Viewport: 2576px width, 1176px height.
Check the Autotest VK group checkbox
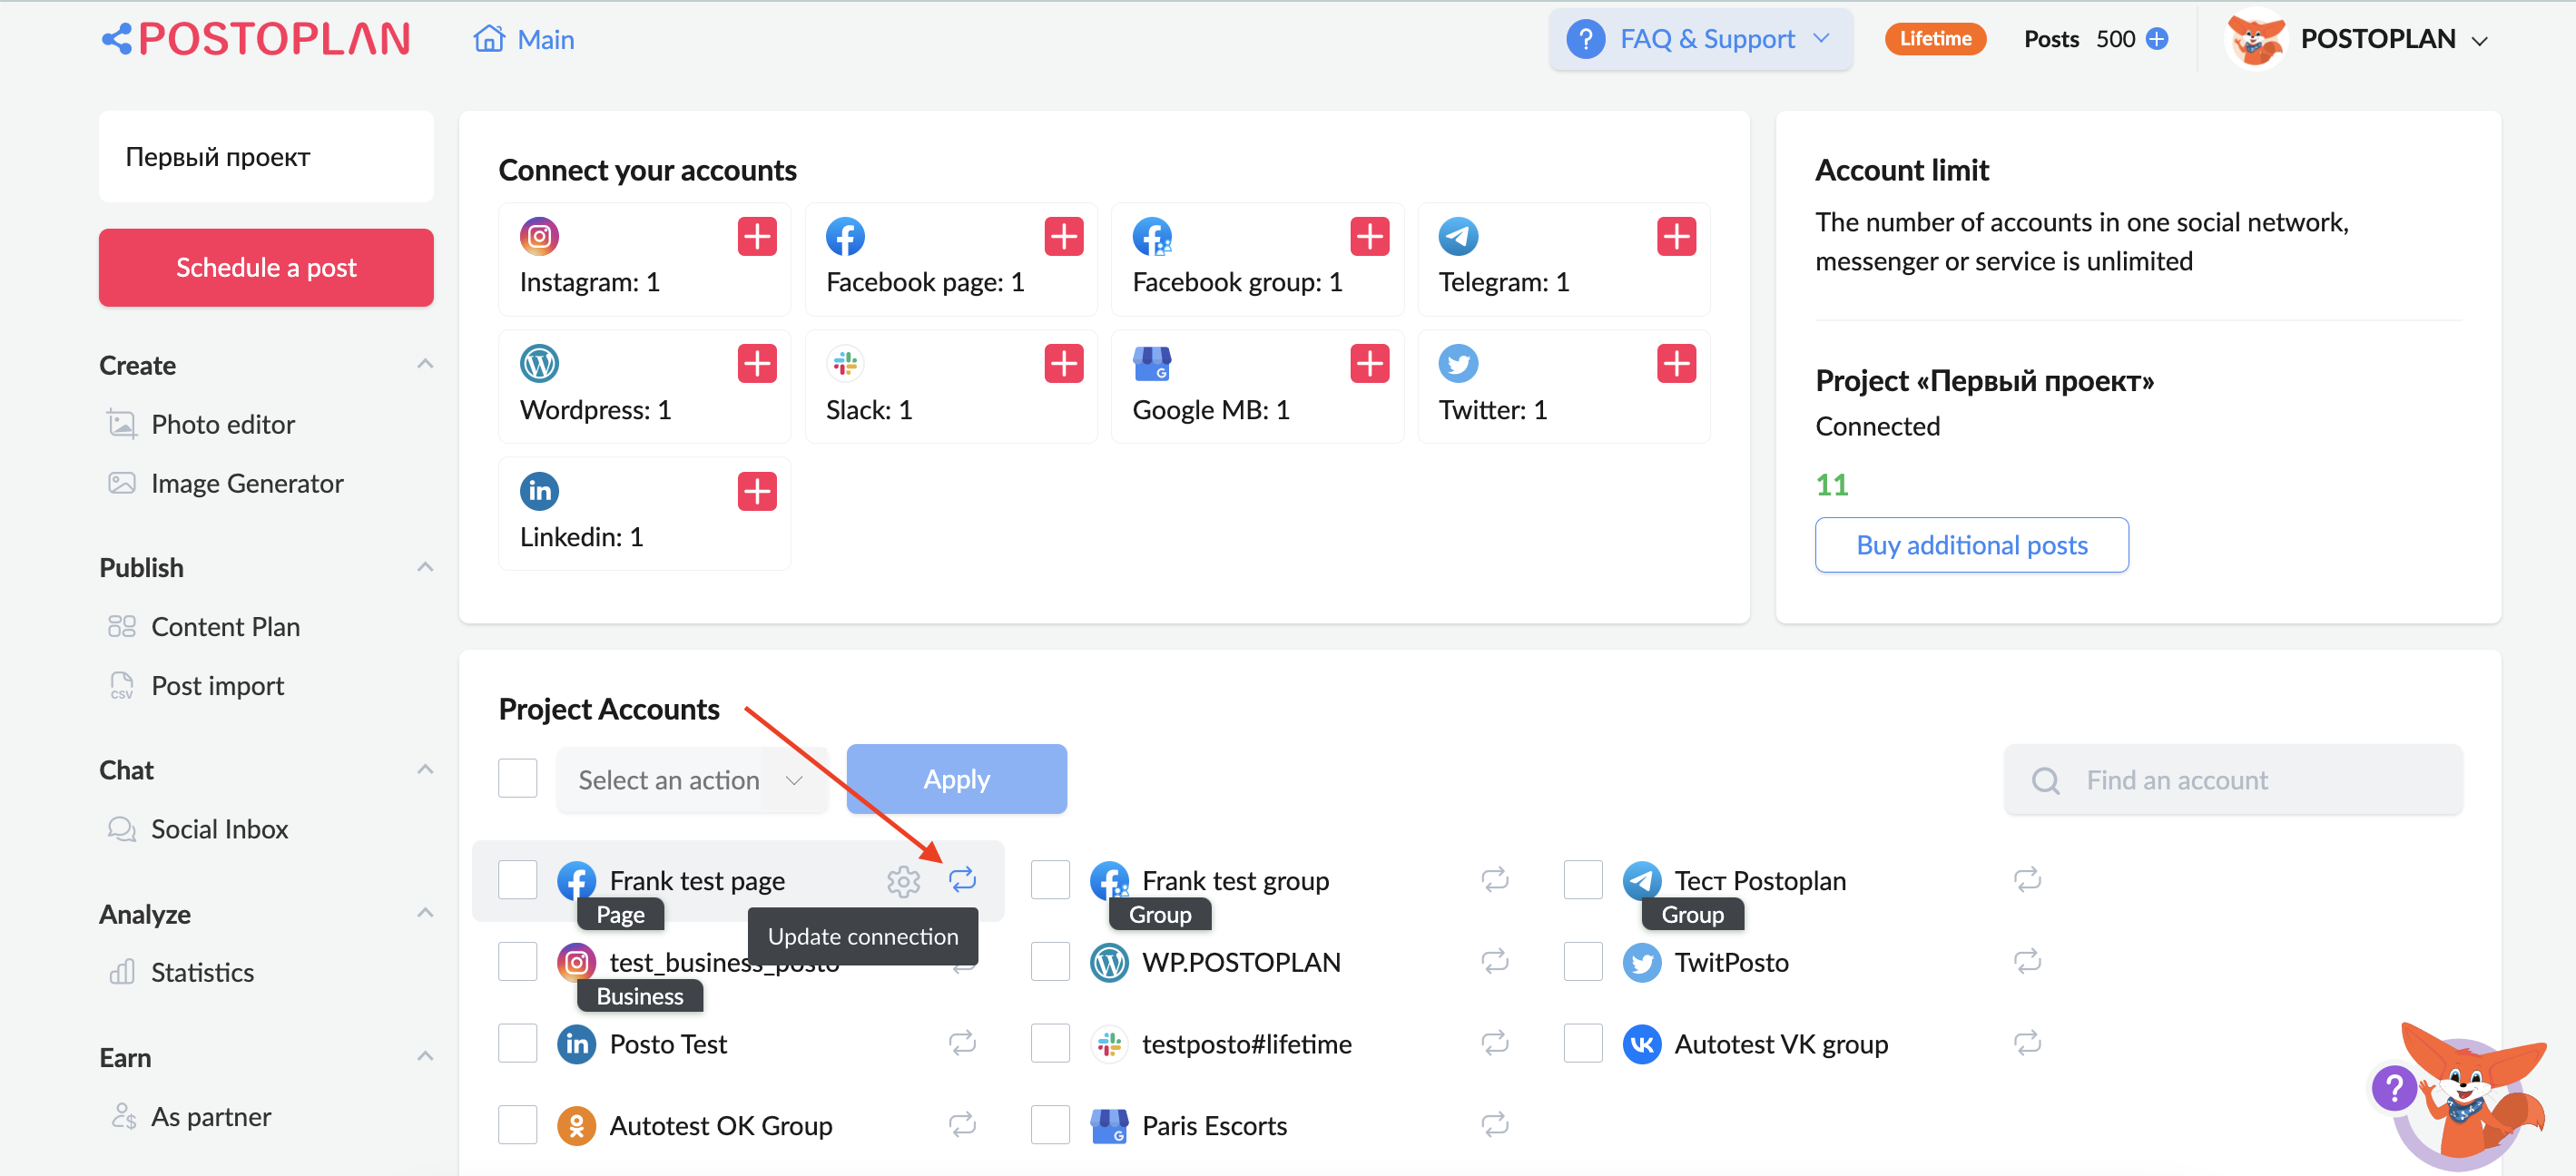tap(1583, 1043)
